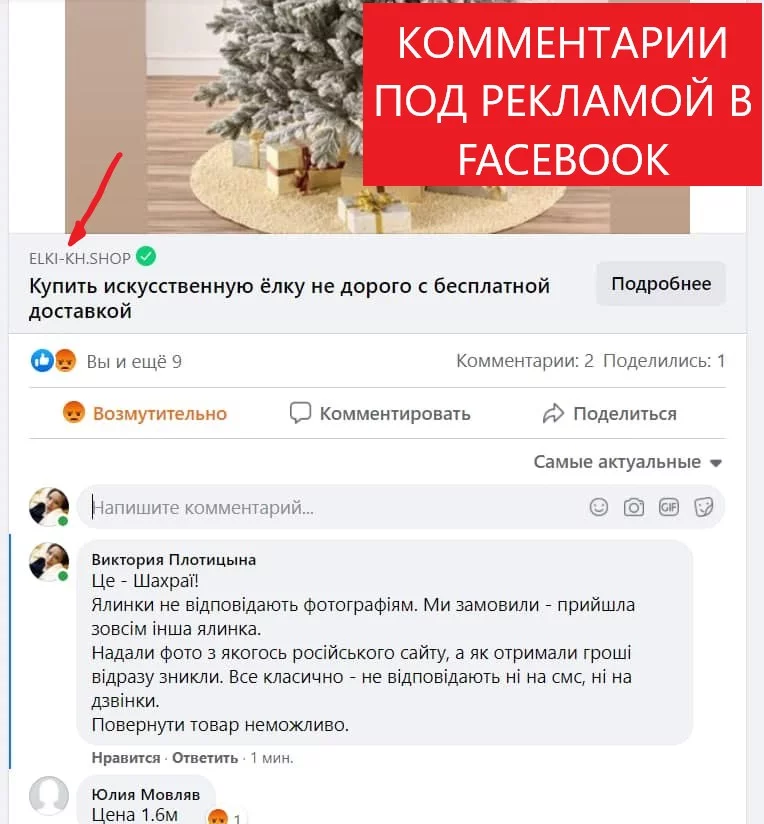Click angry reaction on Юлия Мовляв comment
Image resolution: width=764 pixels, height=824 pixels.
(x=218, y=817)
